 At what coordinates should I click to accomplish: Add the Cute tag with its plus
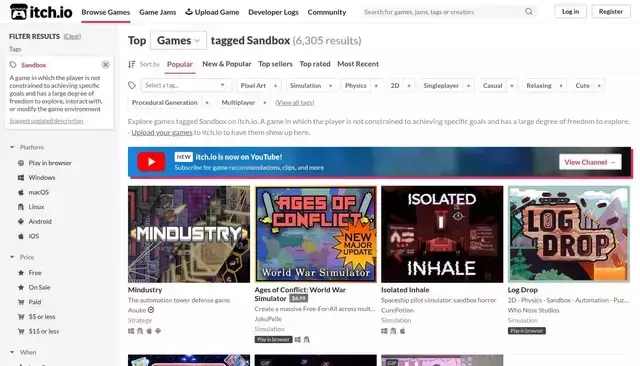599,86
